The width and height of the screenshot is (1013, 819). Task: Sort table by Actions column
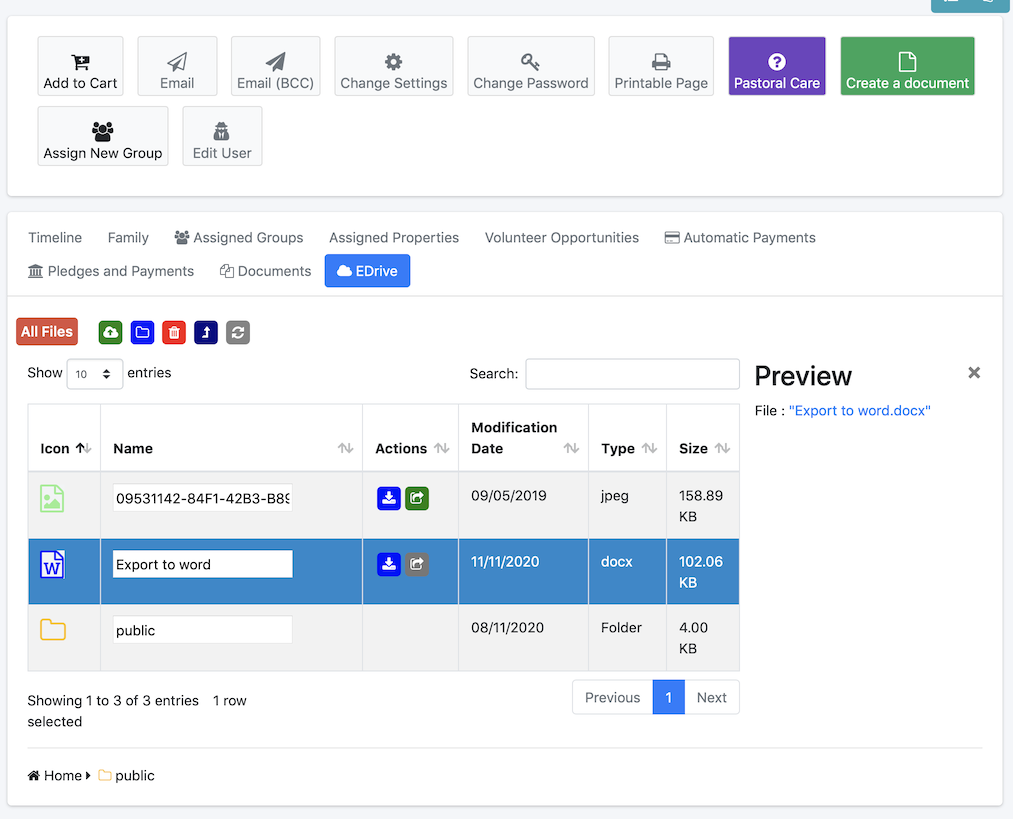[411, 438]
